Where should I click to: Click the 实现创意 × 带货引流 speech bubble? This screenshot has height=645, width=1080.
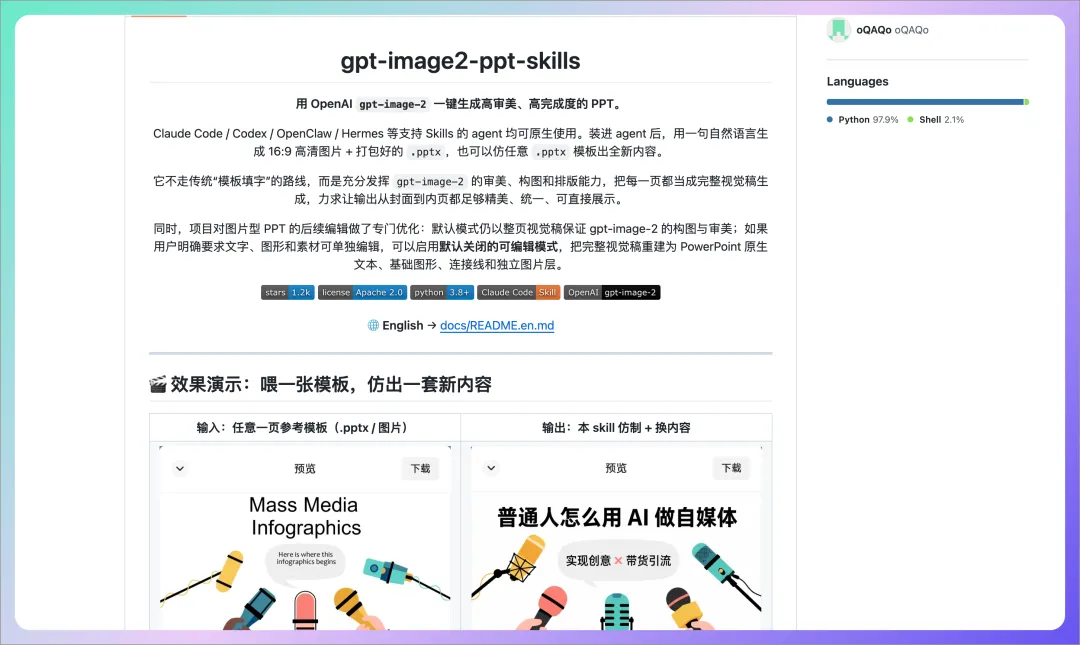[x=618, y=561]
